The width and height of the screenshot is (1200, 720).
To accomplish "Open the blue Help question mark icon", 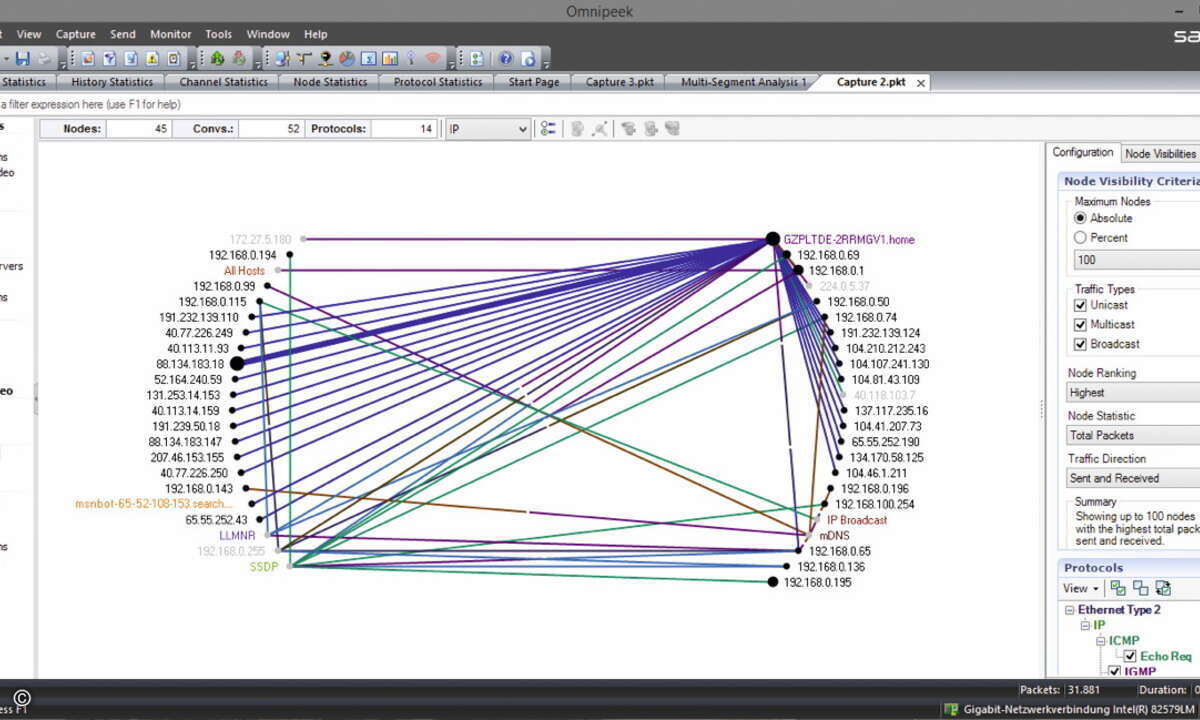I will click(x=506, y=59).
